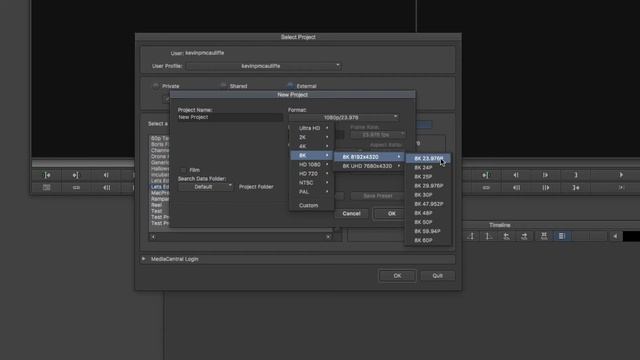
Task: Click rounded rectangle icon under source monitor
Action: pos(76,188)
